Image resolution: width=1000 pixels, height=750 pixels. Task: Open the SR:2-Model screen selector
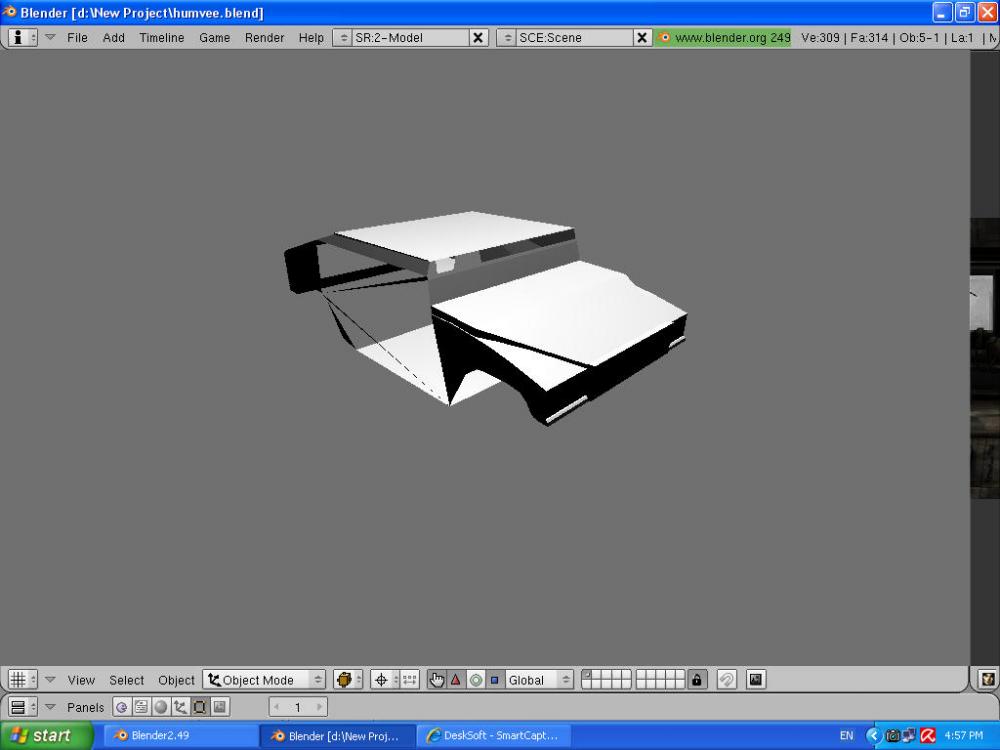click(x=400, y=37)
